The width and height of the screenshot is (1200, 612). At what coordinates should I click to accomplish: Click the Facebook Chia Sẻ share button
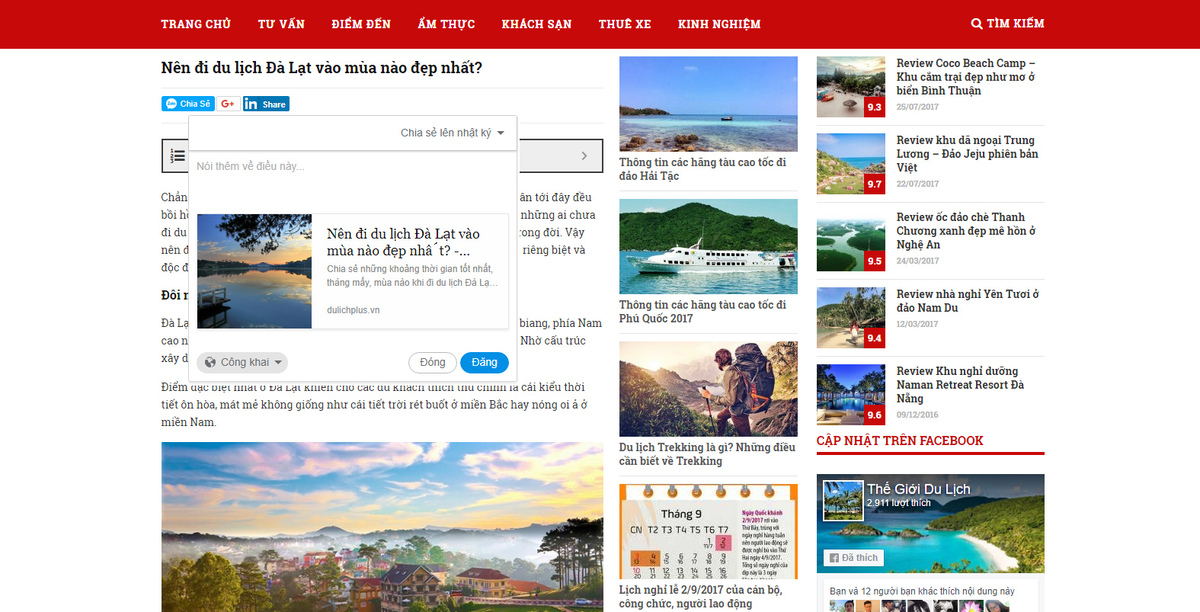click(188, 104)
